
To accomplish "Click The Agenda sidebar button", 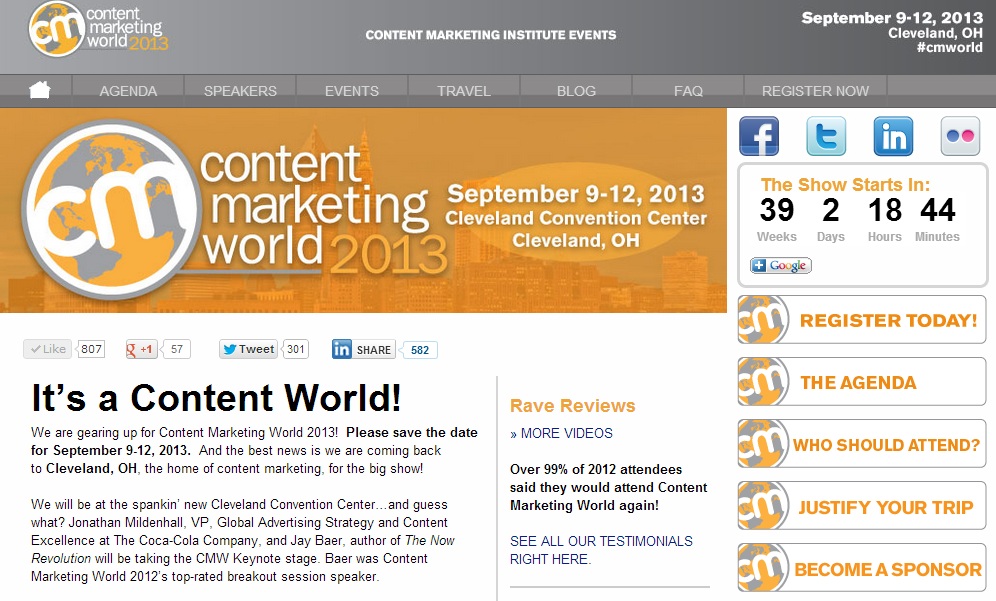I will click(862, 382).
